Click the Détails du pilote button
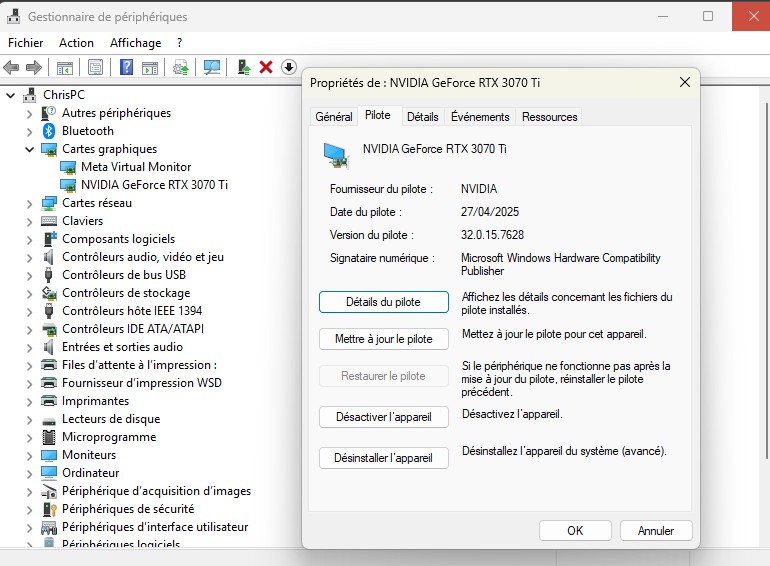This screenshot has width=770, height=566. pyautogui.click(x=384, y=302)
